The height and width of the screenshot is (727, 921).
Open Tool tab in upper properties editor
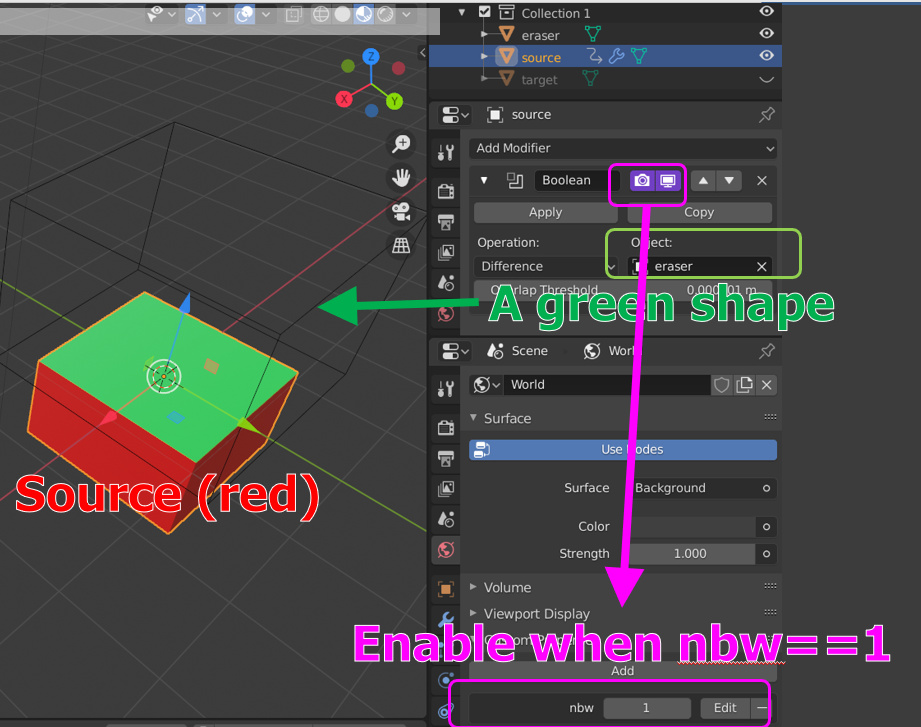(446, 153)
